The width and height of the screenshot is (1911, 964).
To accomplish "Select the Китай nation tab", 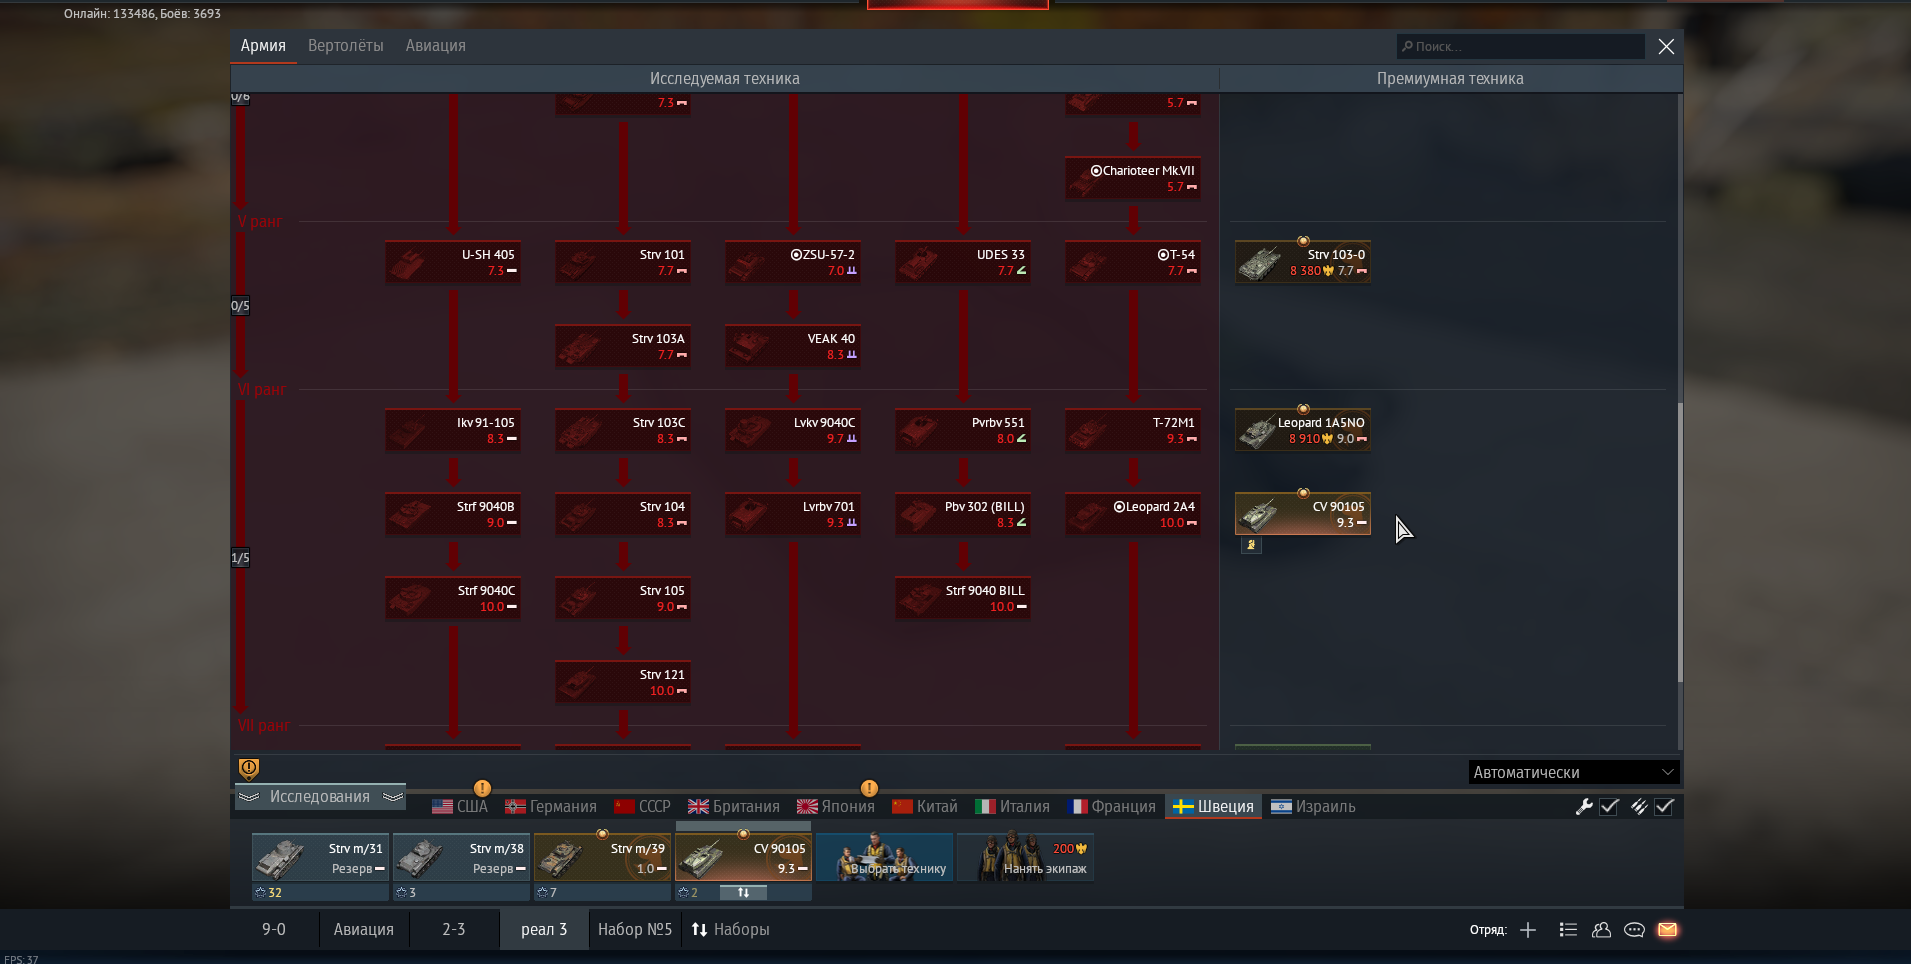I will pos(925,806).
